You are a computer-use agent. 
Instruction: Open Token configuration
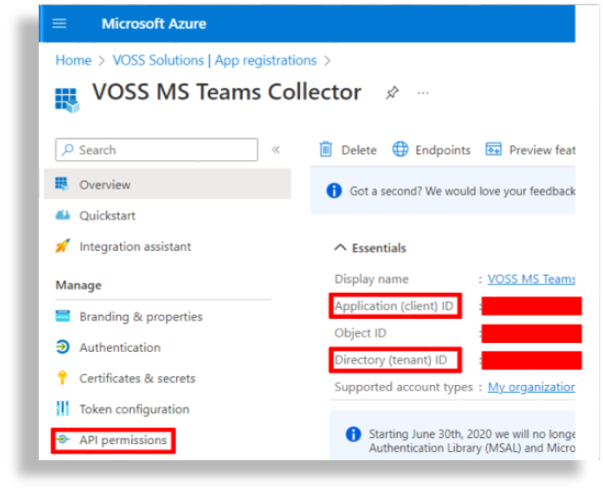click(x=134, y=409)
